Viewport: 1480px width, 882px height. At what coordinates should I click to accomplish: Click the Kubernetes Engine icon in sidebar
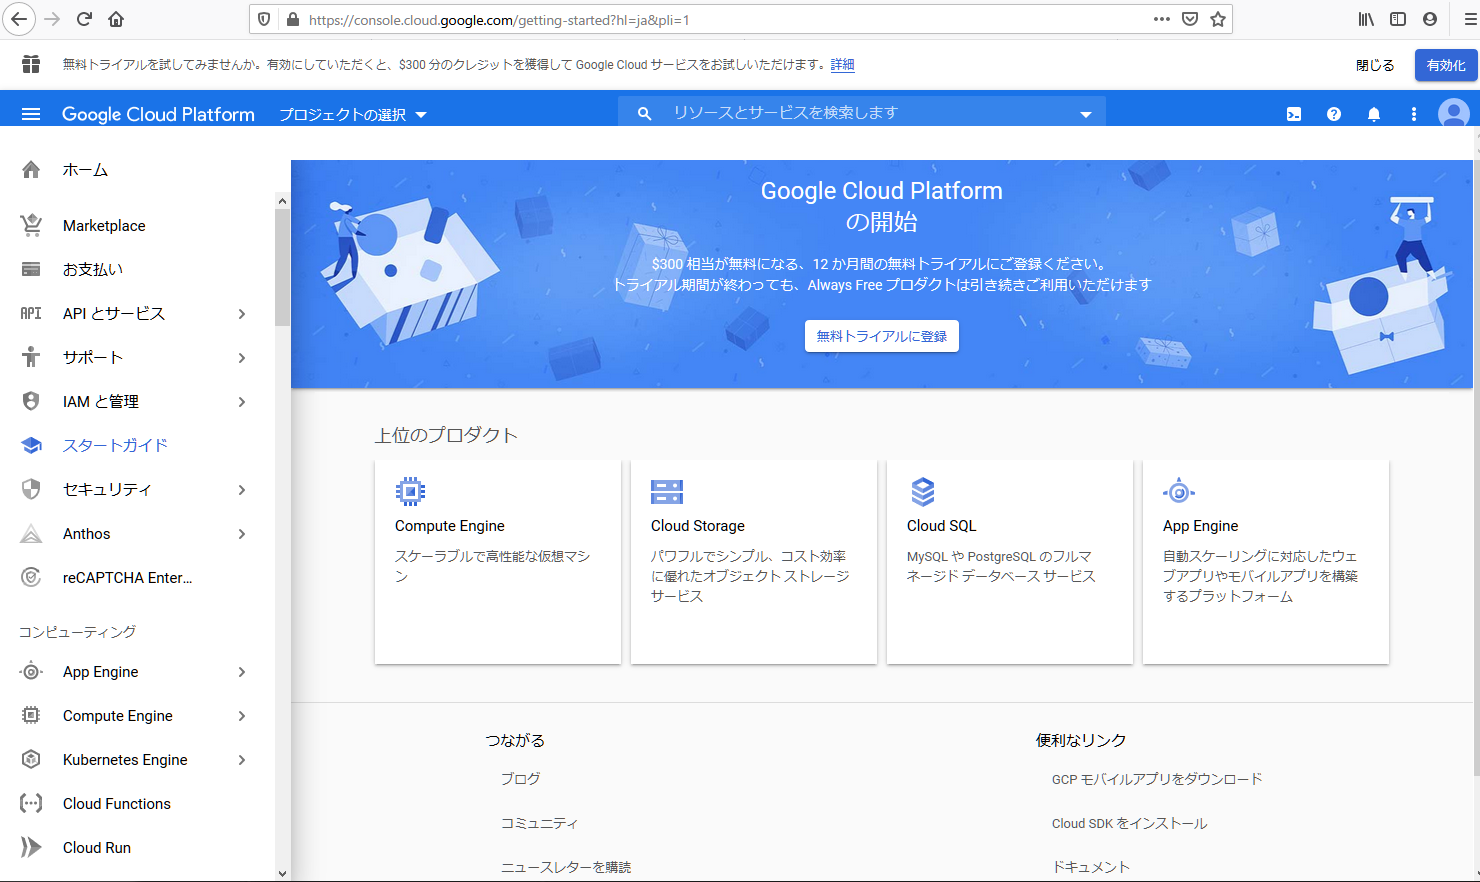(31, 760)
